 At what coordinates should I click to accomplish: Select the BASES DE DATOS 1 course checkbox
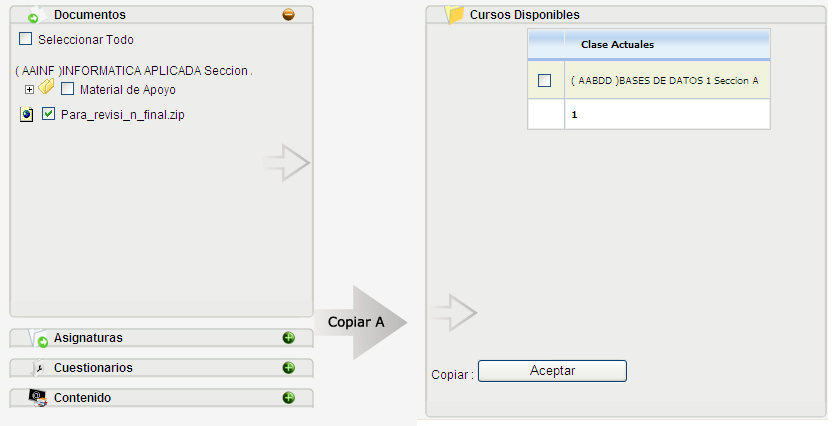coord(545,80)
